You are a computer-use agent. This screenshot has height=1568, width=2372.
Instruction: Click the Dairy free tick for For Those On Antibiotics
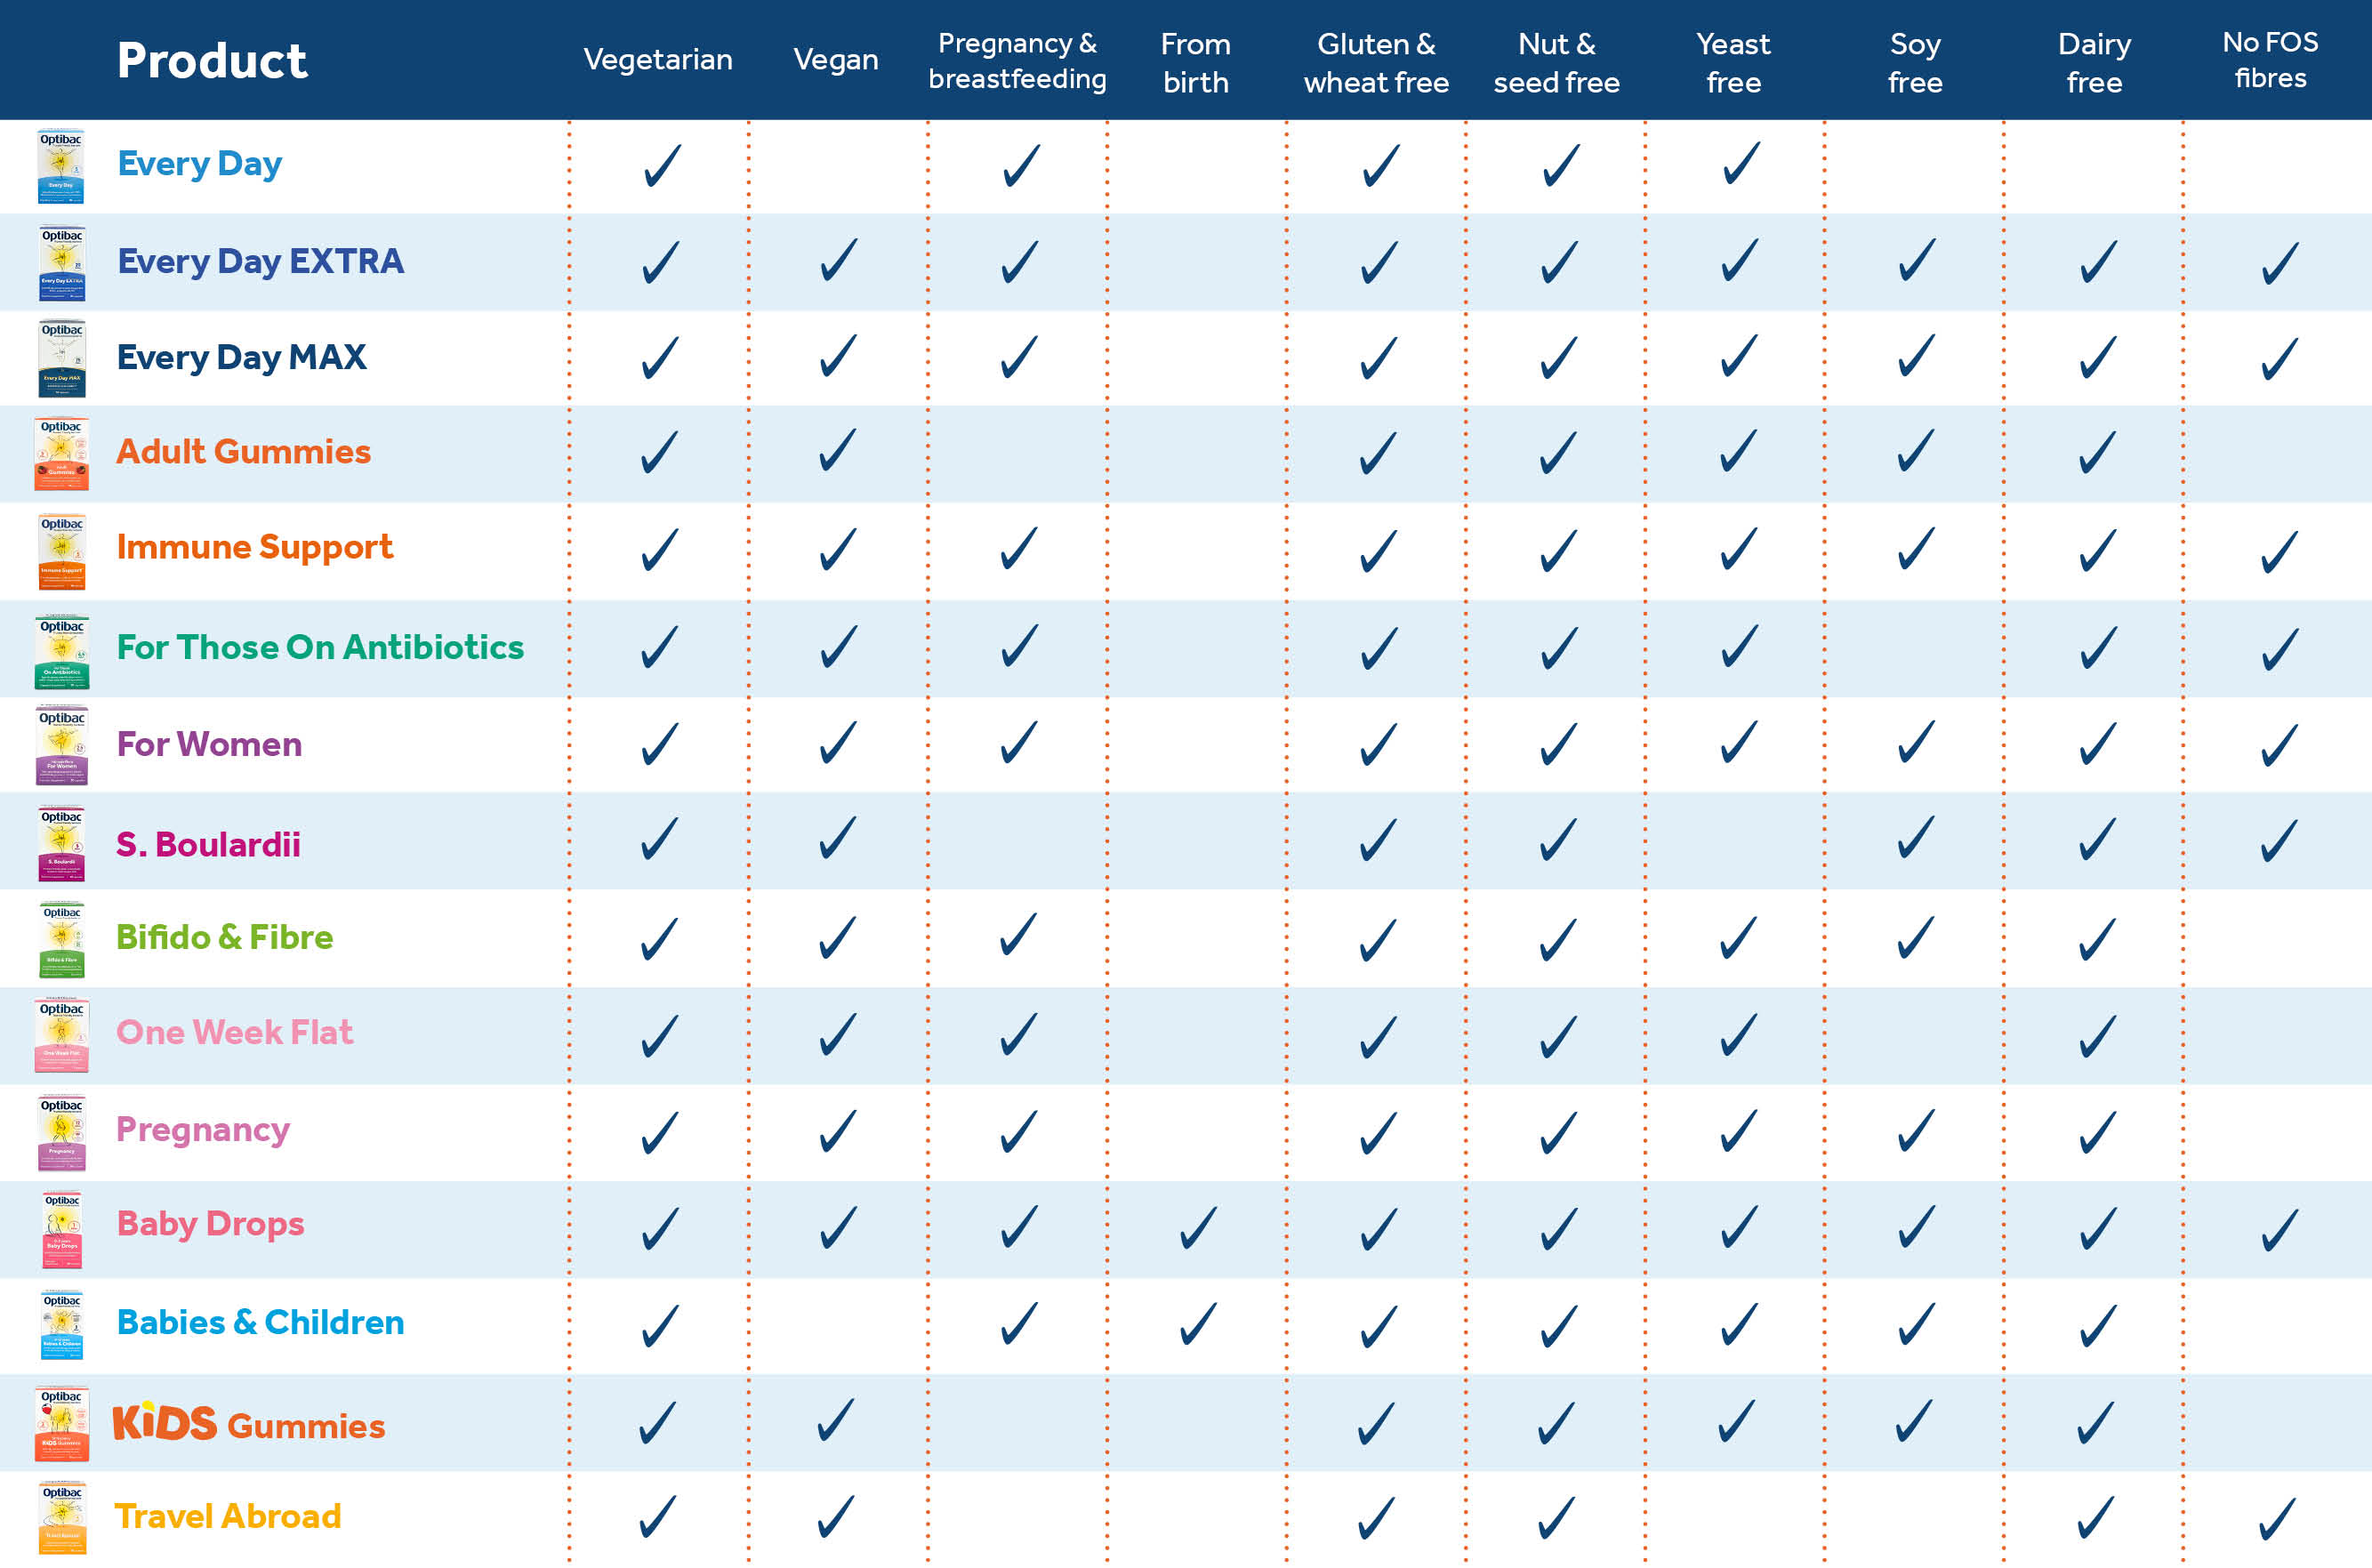2098,648
